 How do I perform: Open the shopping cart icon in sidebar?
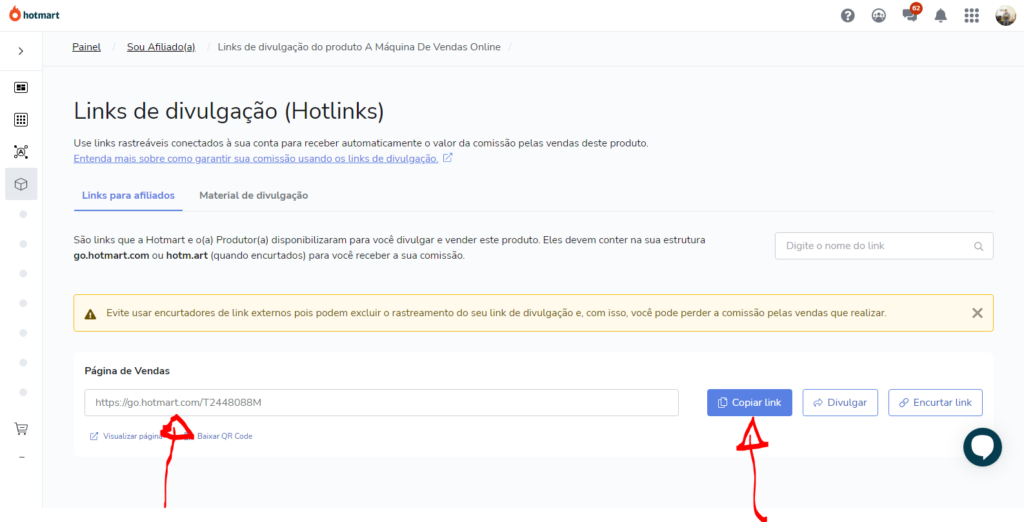[x=21, y=429]
